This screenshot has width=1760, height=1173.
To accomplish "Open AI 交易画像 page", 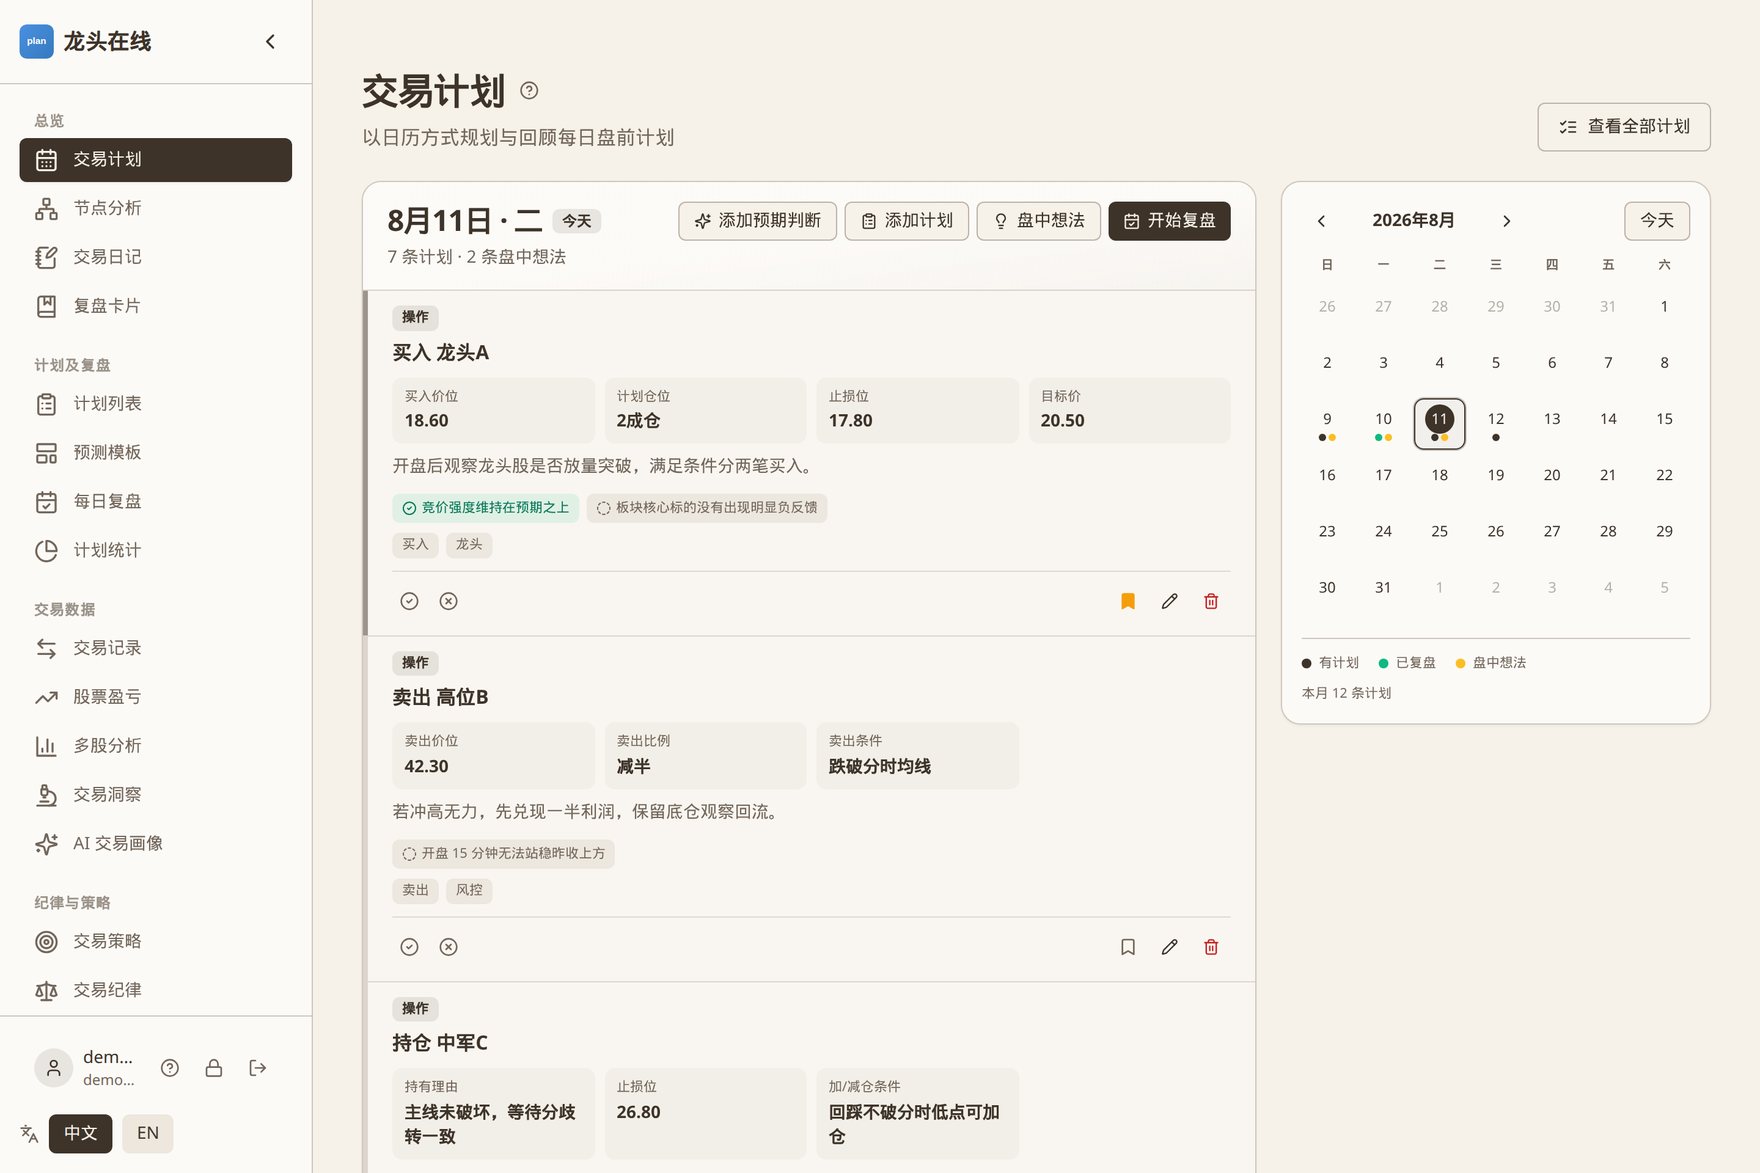I will click(156, 844).
